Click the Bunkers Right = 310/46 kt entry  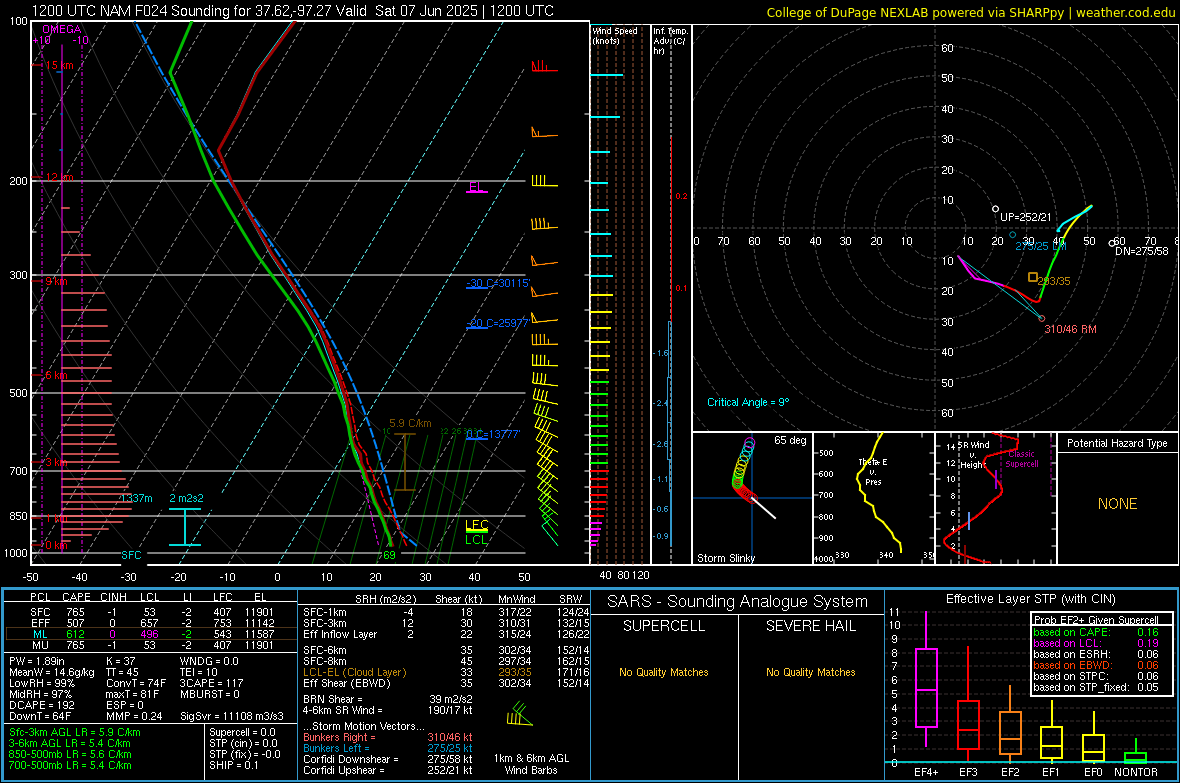(x=388, y=738)
